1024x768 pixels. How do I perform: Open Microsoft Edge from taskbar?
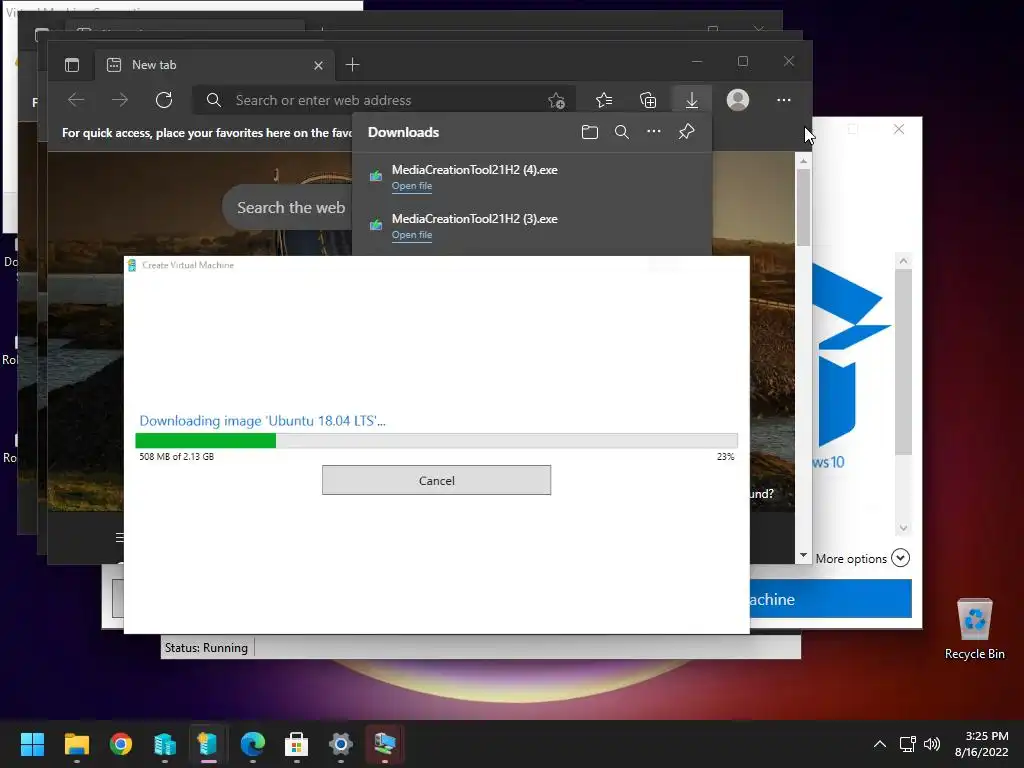pos(253,744)
